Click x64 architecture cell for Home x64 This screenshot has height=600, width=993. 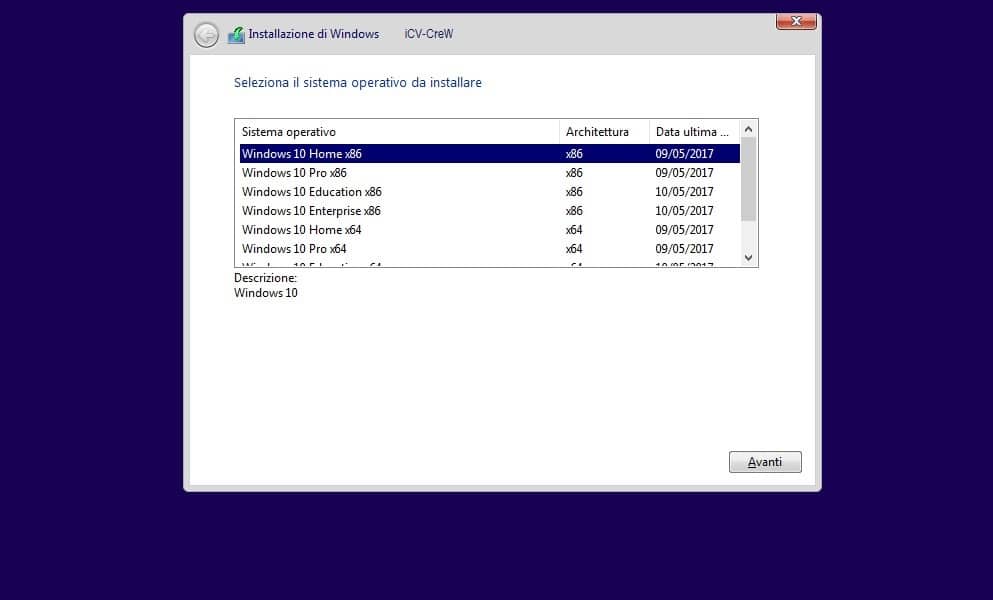574,230
